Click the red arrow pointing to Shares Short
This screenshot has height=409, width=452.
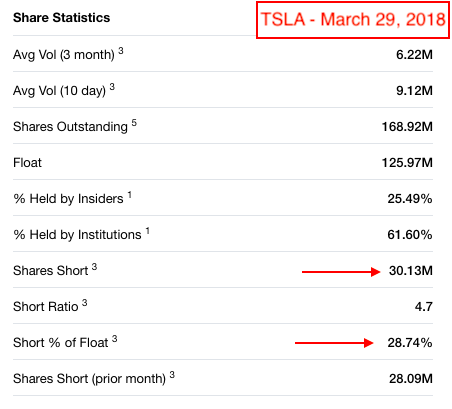click(341, 272)
